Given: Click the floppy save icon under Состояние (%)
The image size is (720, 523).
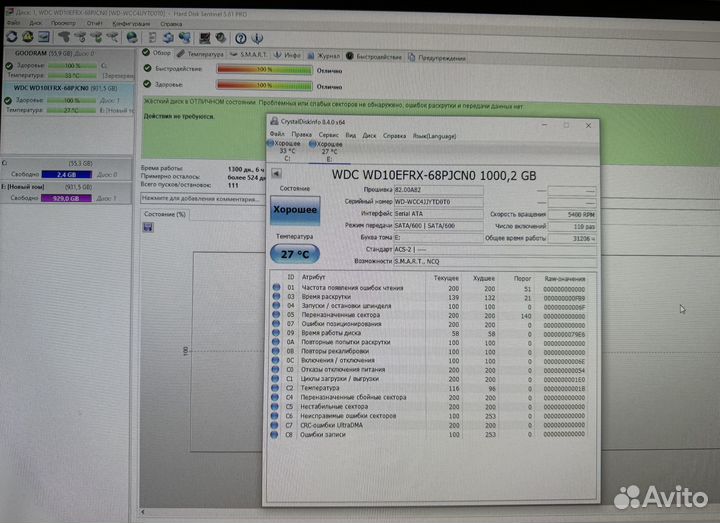Looking at the screenshot, I should [x=148, y=227].
